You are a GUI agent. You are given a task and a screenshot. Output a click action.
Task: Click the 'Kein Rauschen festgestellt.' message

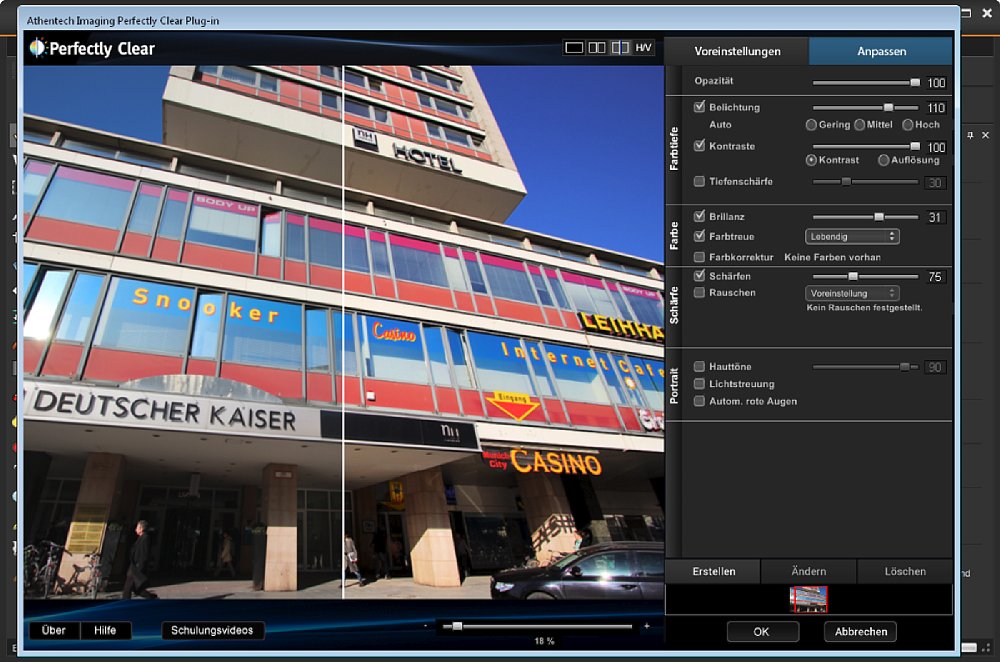[864, 307]
